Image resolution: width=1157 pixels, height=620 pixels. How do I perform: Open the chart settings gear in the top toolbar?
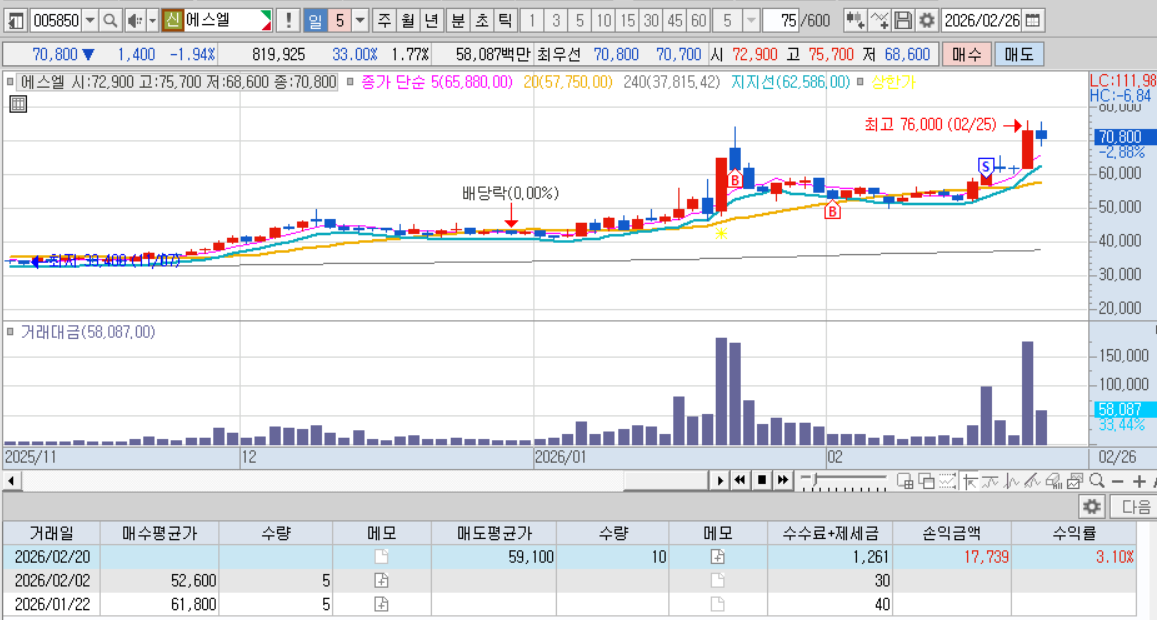pyautogui.click(x=926, y=21)
